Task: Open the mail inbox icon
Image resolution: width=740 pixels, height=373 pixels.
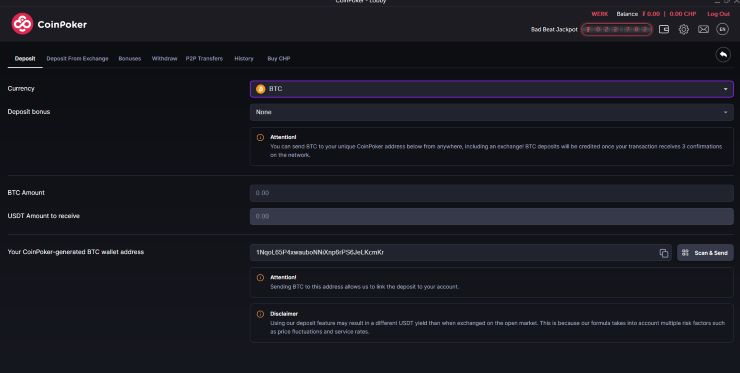Action: pyautogui.click(x=703, y=29)
